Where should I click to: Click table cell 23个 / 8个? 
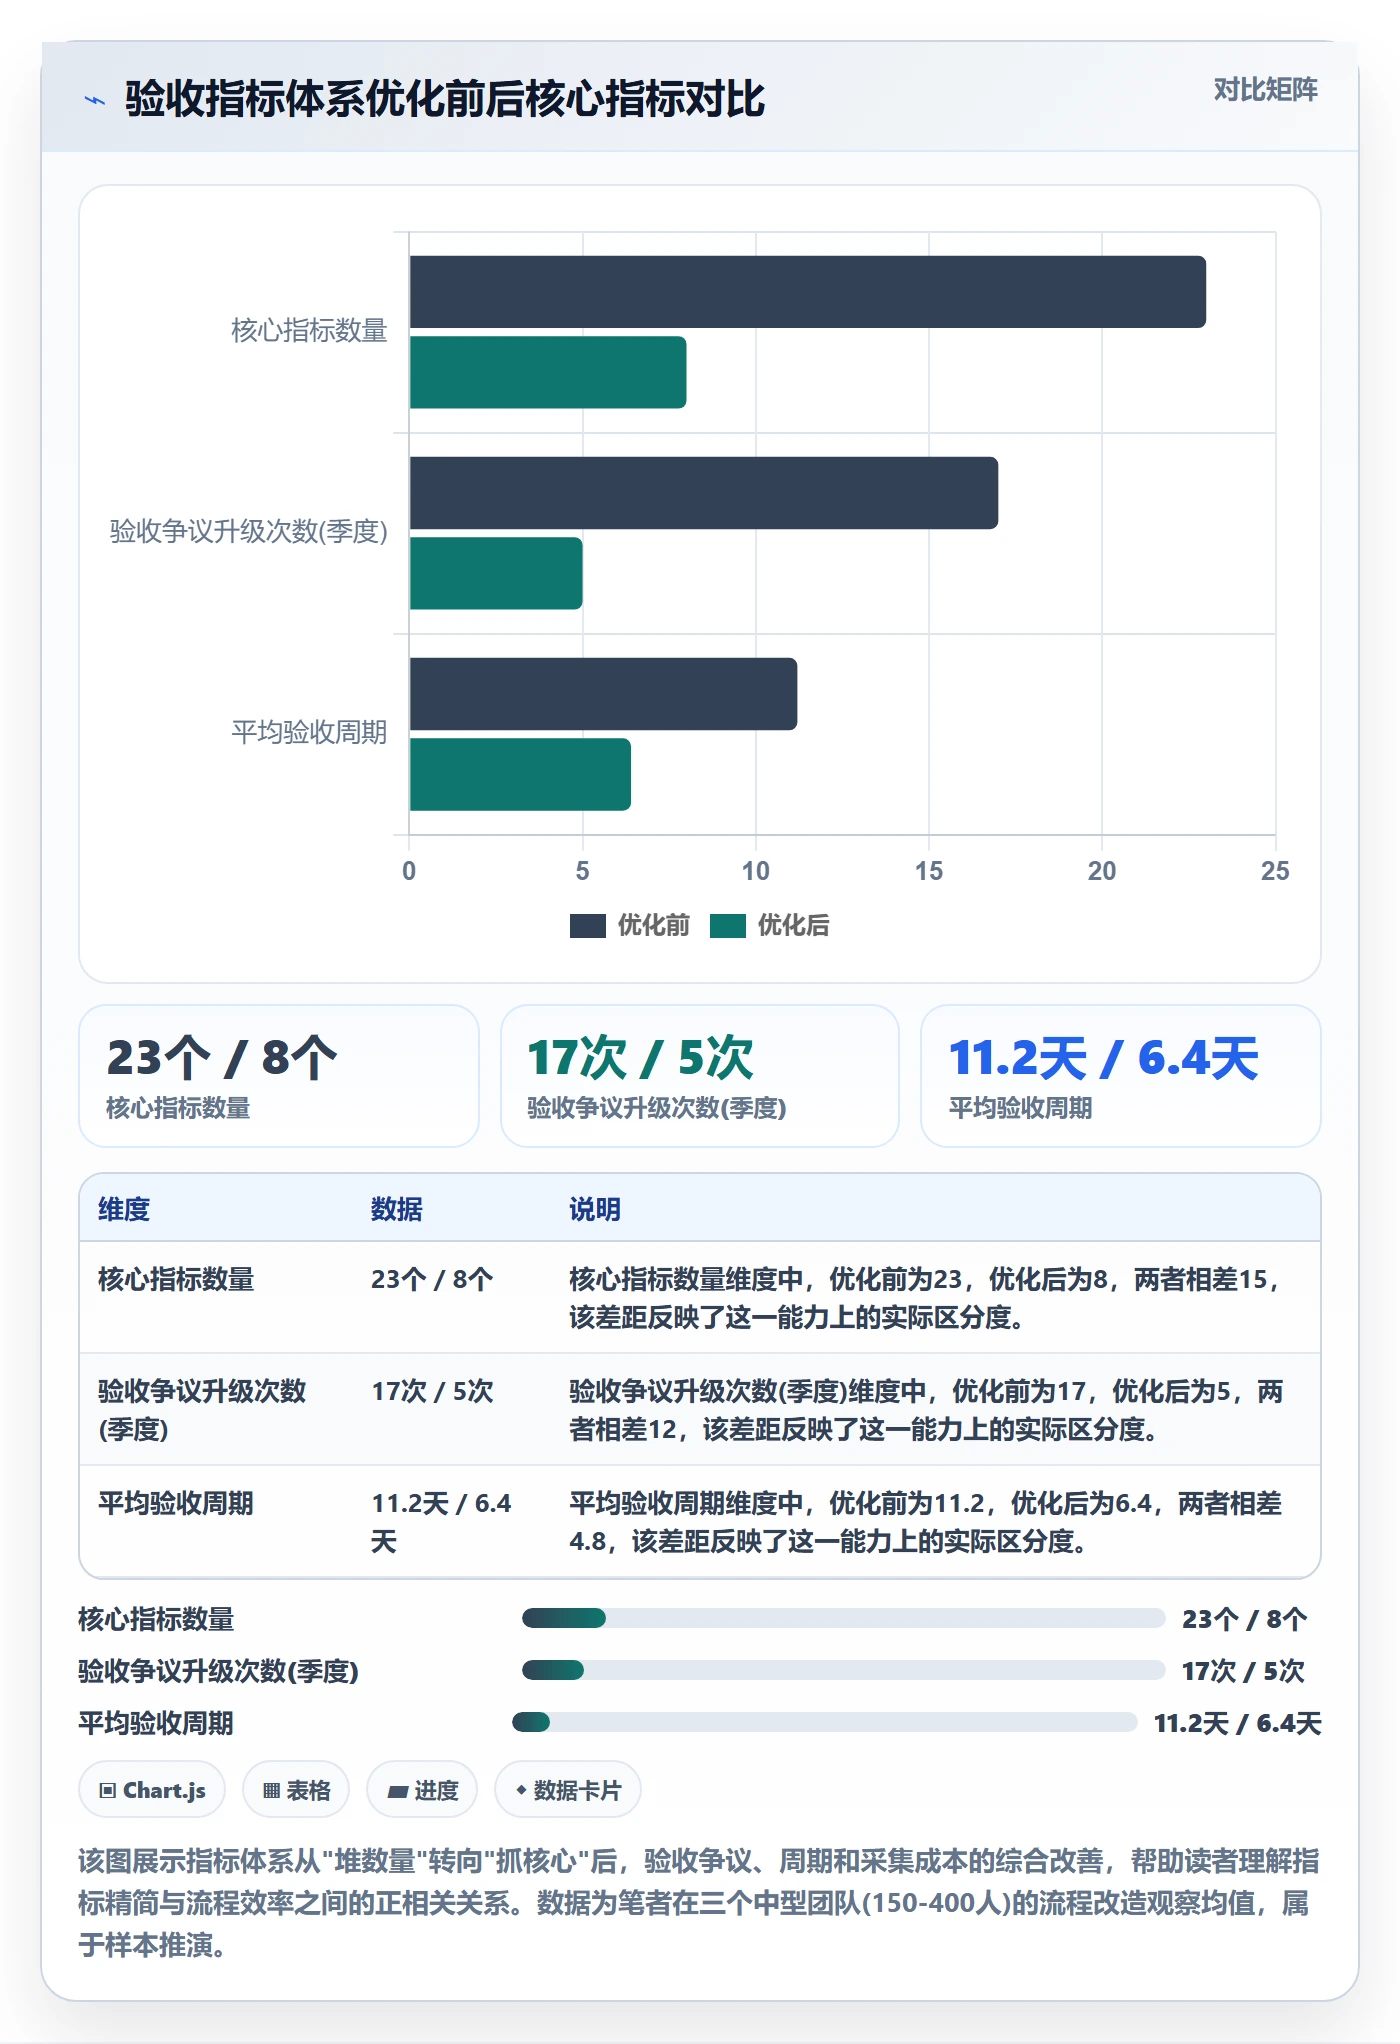coord(432,1279)
